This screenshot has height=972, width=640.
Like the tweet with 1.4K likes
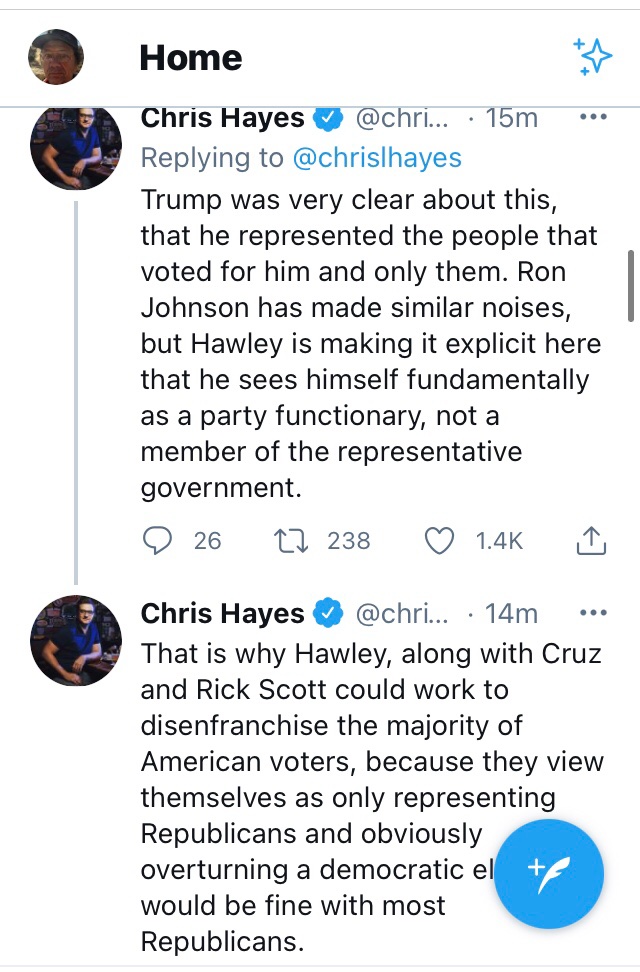[440, 541]
